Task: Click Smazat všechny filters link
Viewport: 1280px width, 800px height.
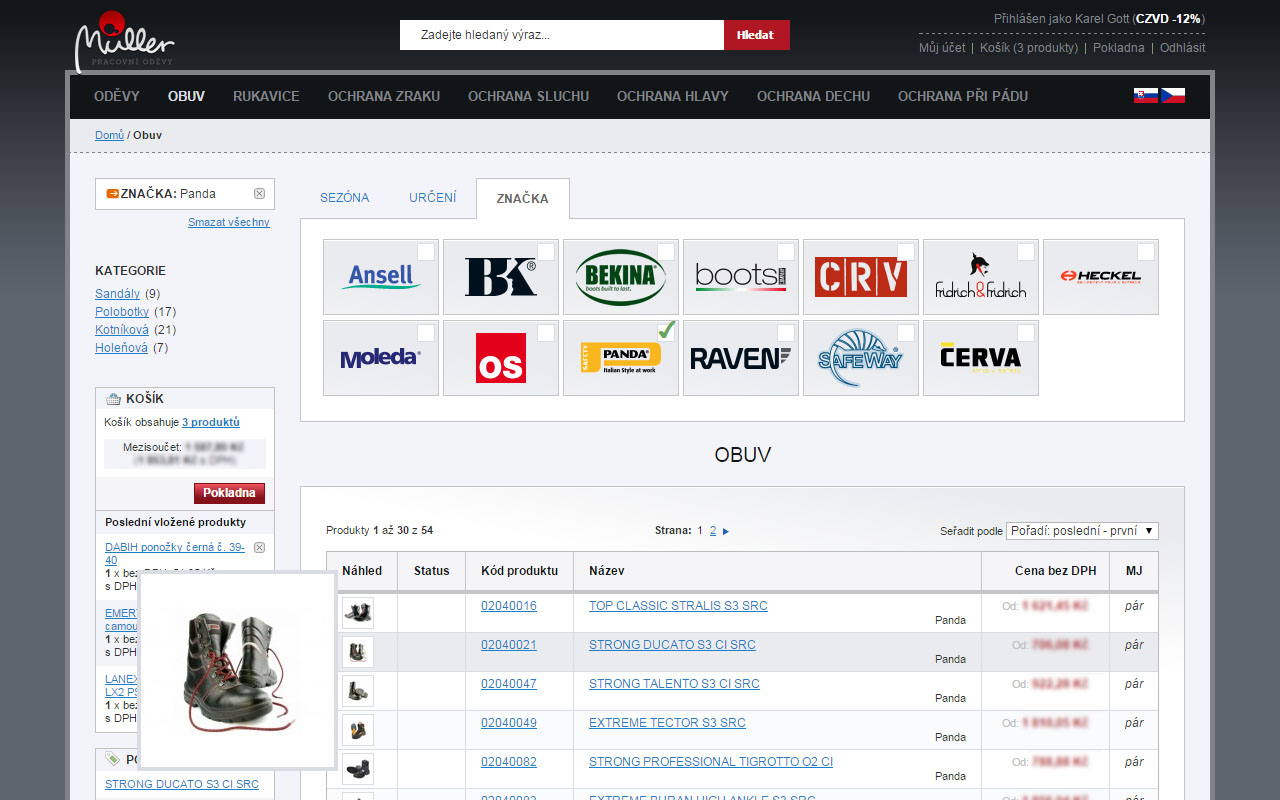Action: pyautogui.click(x=229, y=222)
